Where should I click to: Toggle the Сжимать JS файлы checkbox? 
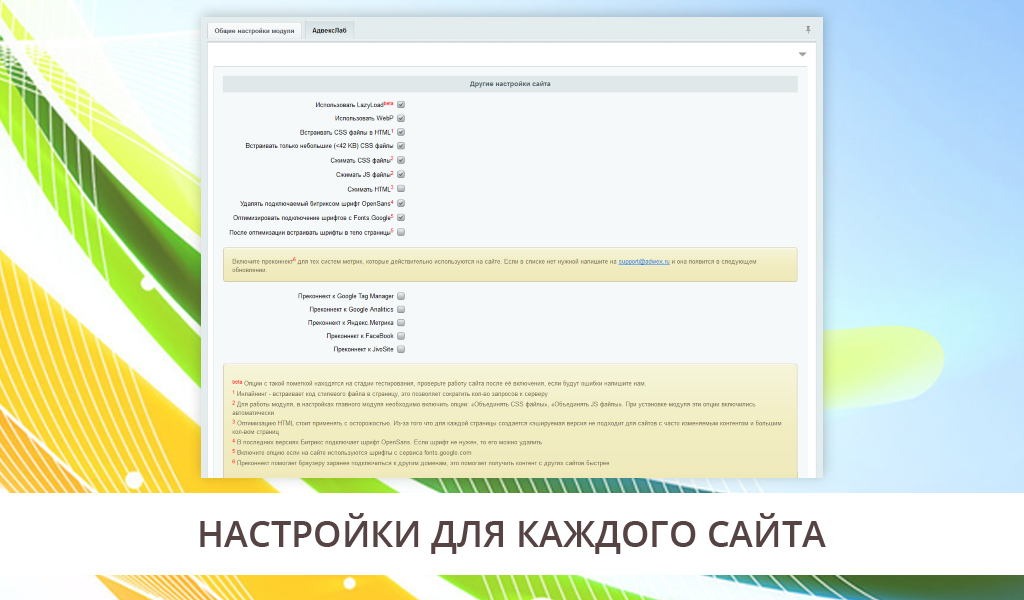(401, 174)
